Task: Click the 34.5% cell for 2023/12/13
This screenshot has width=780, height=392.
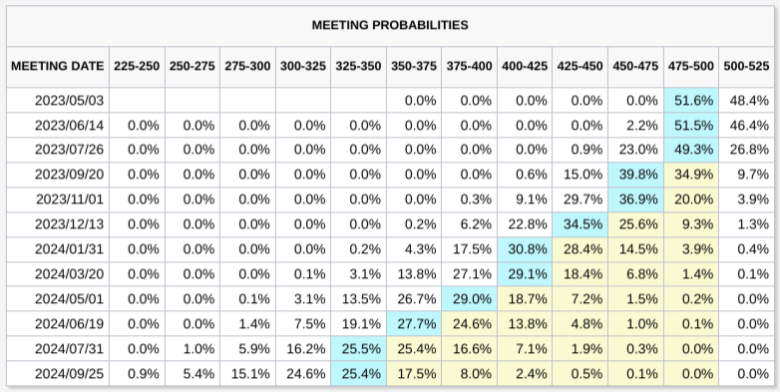Action: tap(580, 224)
